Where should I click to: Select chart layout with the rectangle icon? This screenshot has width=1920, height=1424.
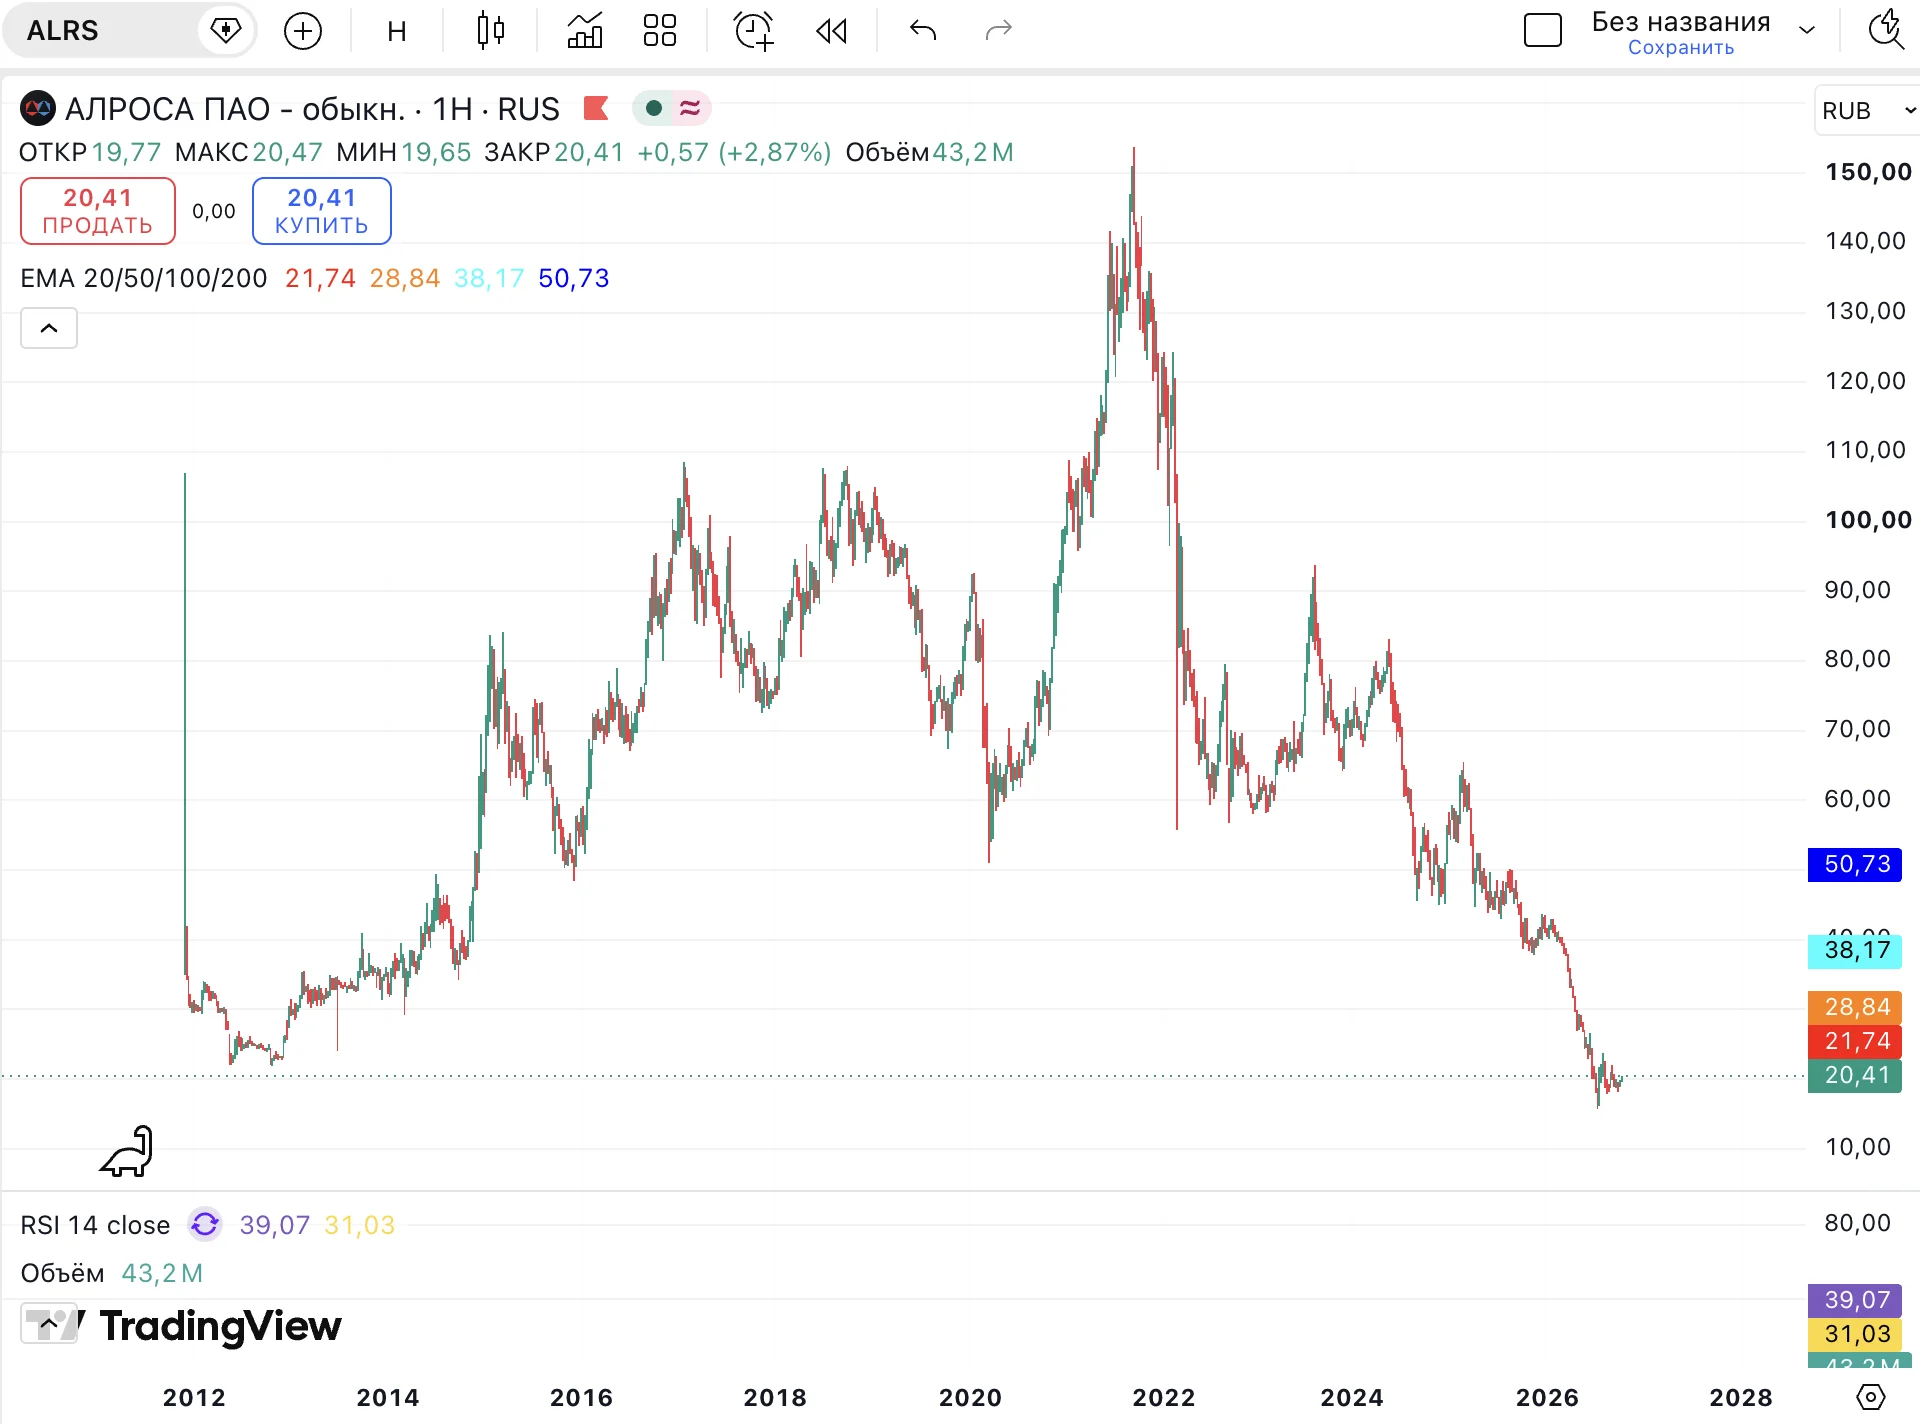click(x=1543, y=31)
